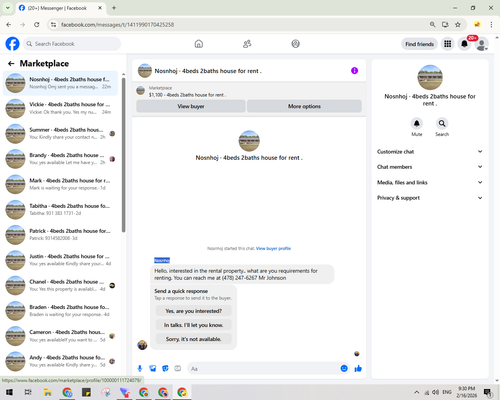Viewport: 500px width, 400px height.
Task: Search in this conversation
Action: point(442,124)
